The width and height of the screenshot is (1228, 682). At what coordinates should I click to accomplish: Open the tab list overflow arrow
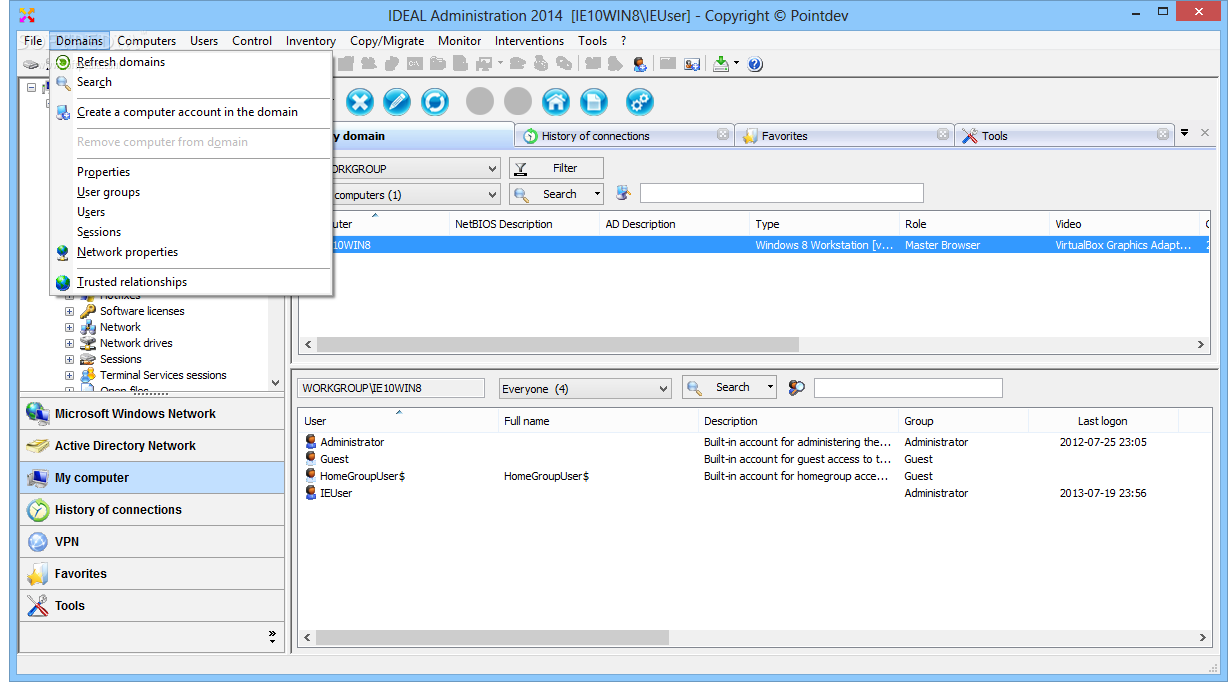click(1184, 132)
